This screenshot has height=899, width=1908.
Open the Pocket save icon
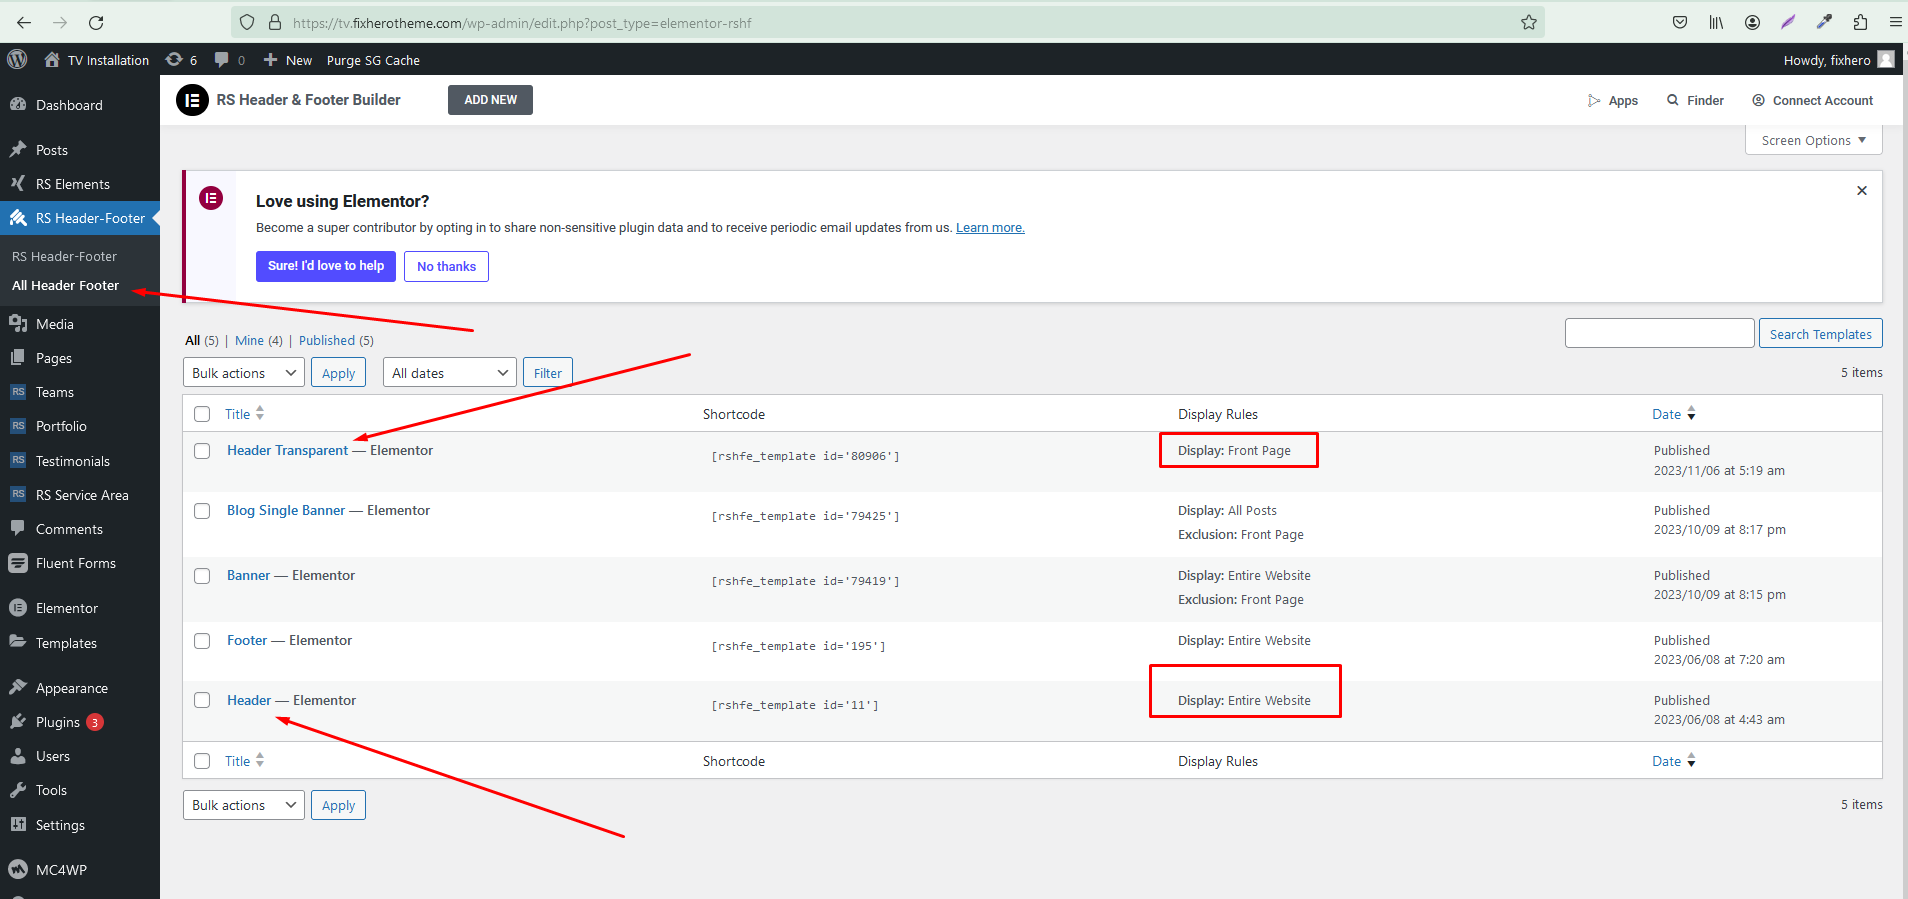point(1680,22)
